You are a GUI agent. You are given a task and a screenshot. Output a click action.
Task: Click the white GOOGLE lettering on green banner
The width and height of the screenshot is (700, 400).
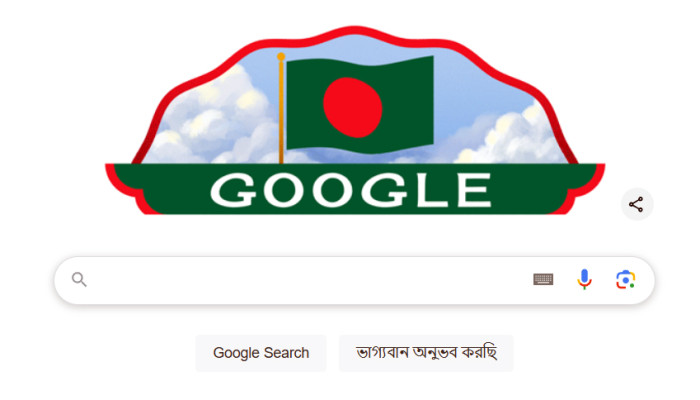point(351,191)
